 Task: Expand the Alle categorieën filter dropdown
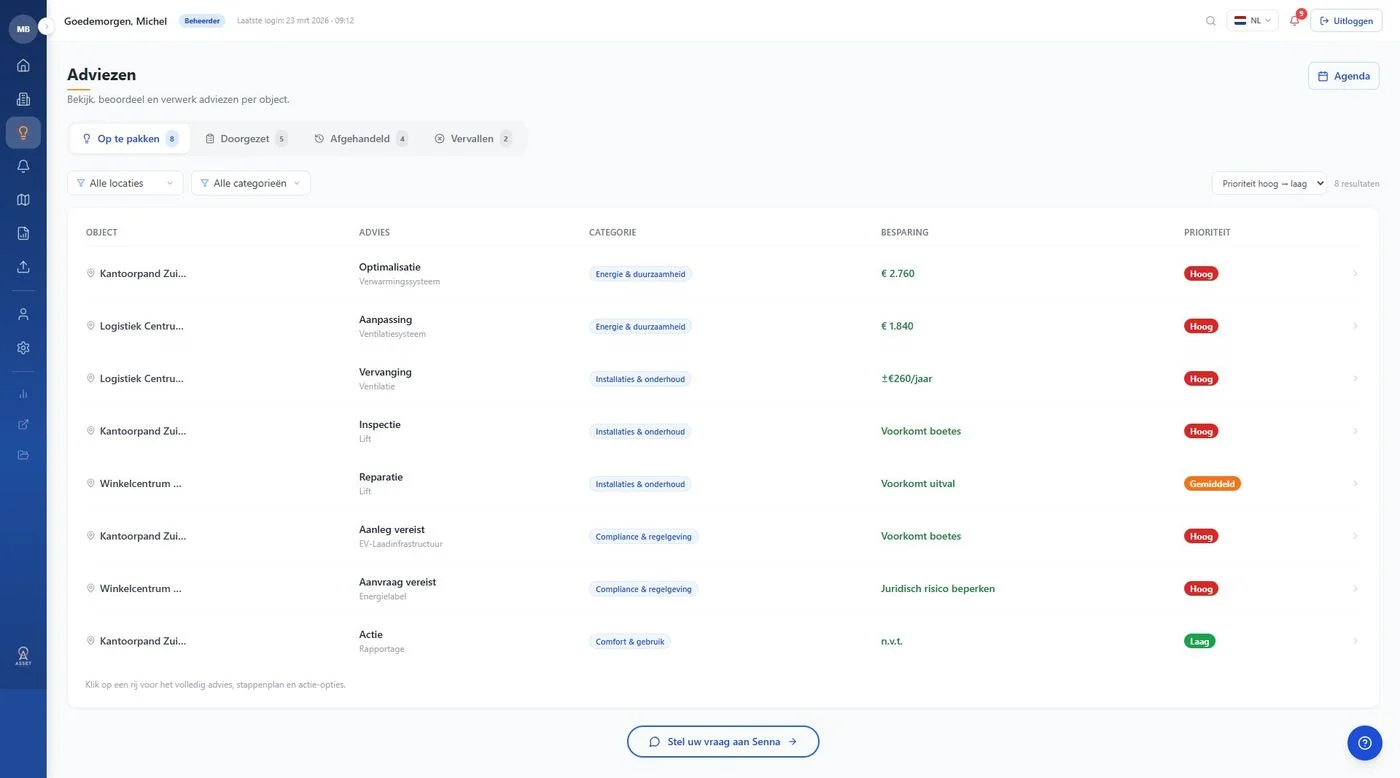[x=250, y=183]
